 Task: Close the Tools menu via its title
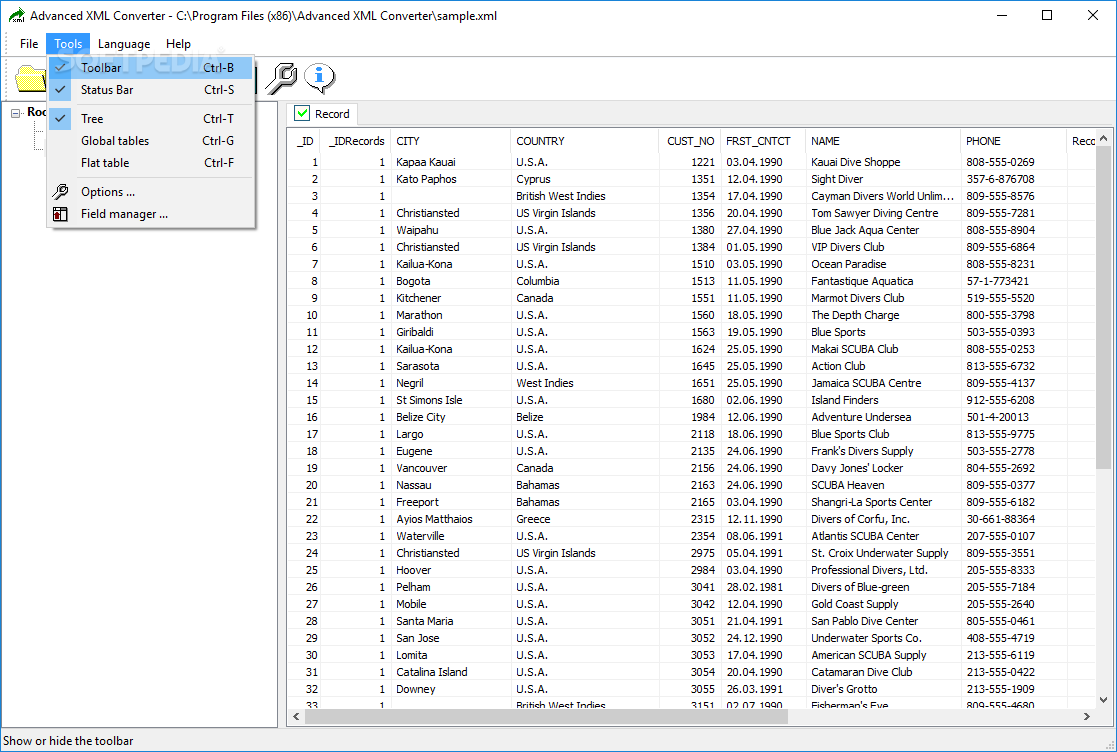pos(68,43)
